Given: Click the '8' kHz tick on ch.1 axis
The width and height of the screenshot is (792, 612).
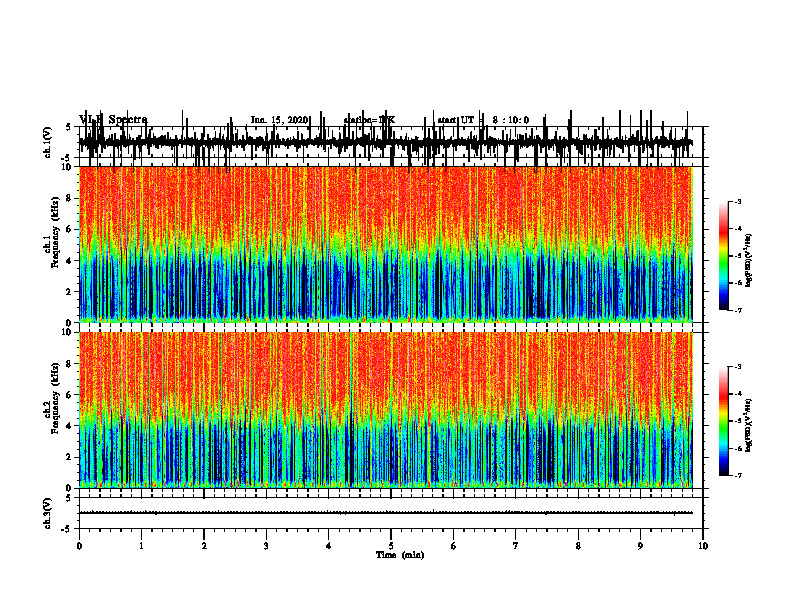Looking at the screenshot, I should tap(70, 198).
